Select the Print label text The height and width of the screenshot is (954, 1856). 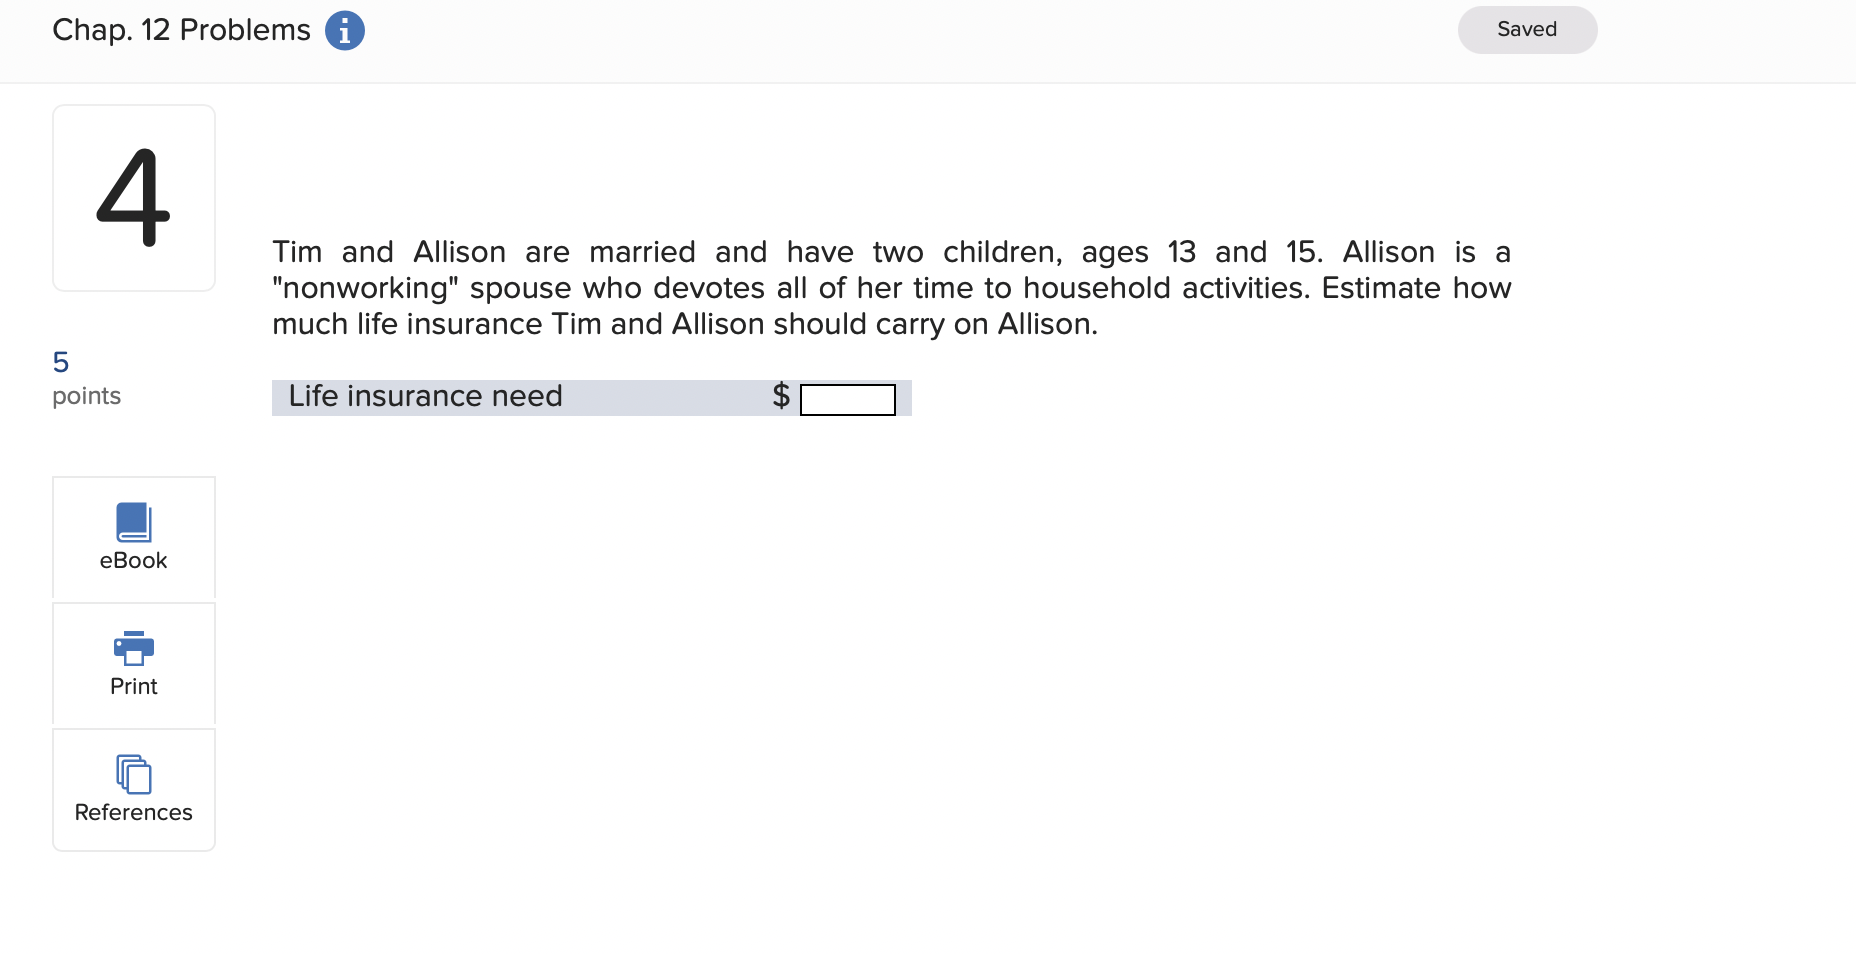pyautogui.click(x=133, y=686)
